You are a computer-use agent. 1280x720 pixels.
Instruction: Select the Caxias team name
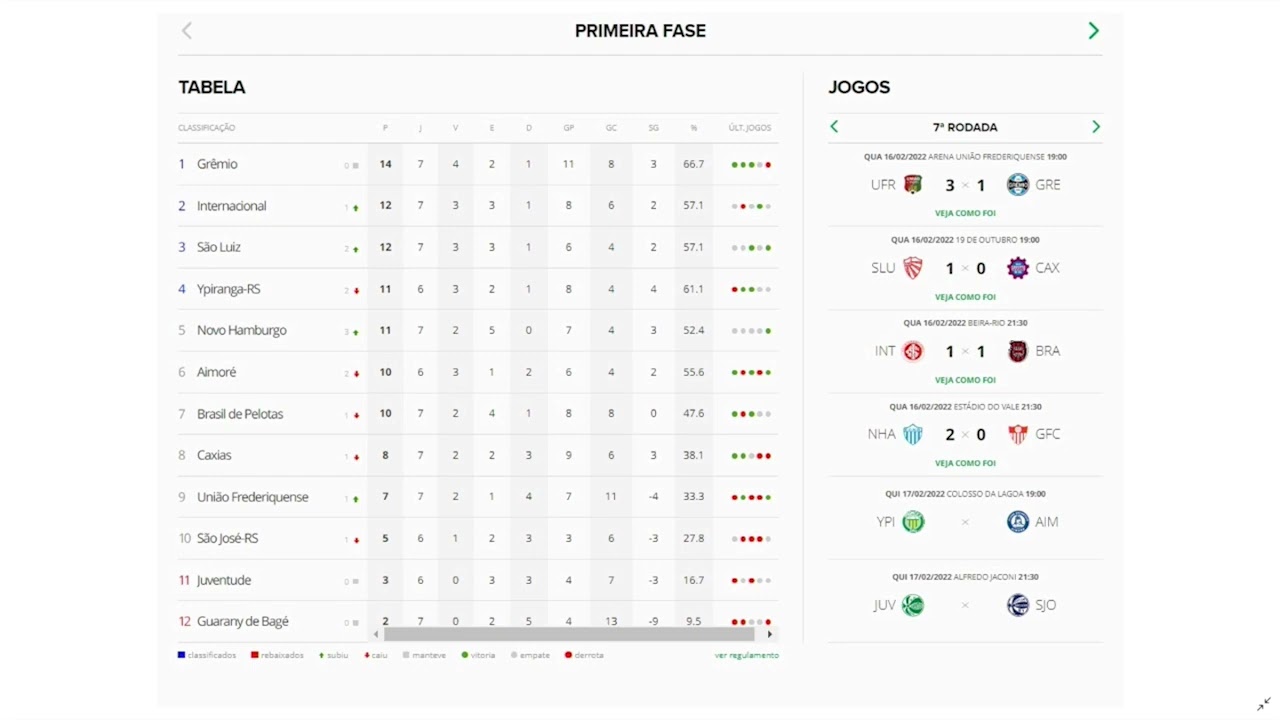tap(214, 455)
